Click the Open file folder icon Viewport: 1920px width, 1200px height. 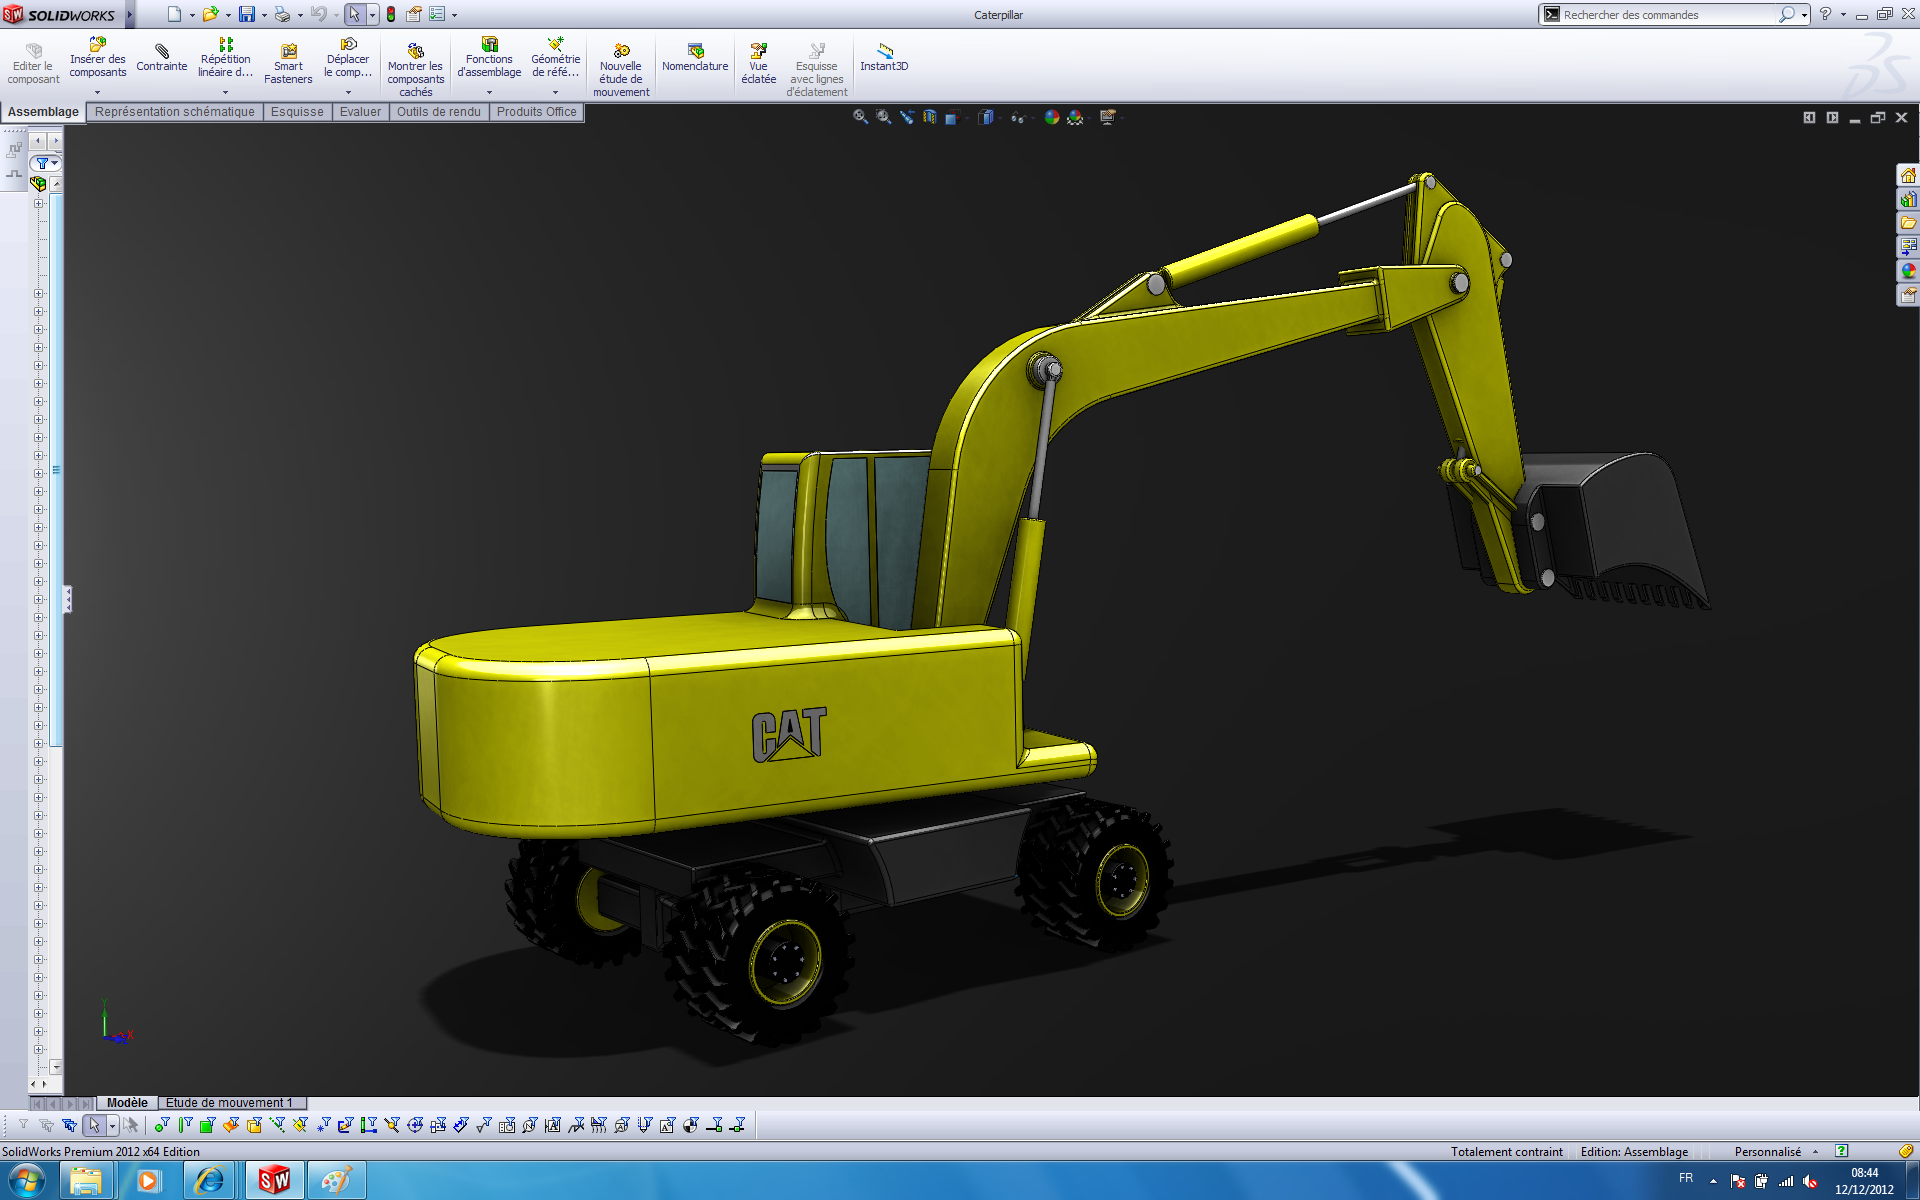(210, 14)
